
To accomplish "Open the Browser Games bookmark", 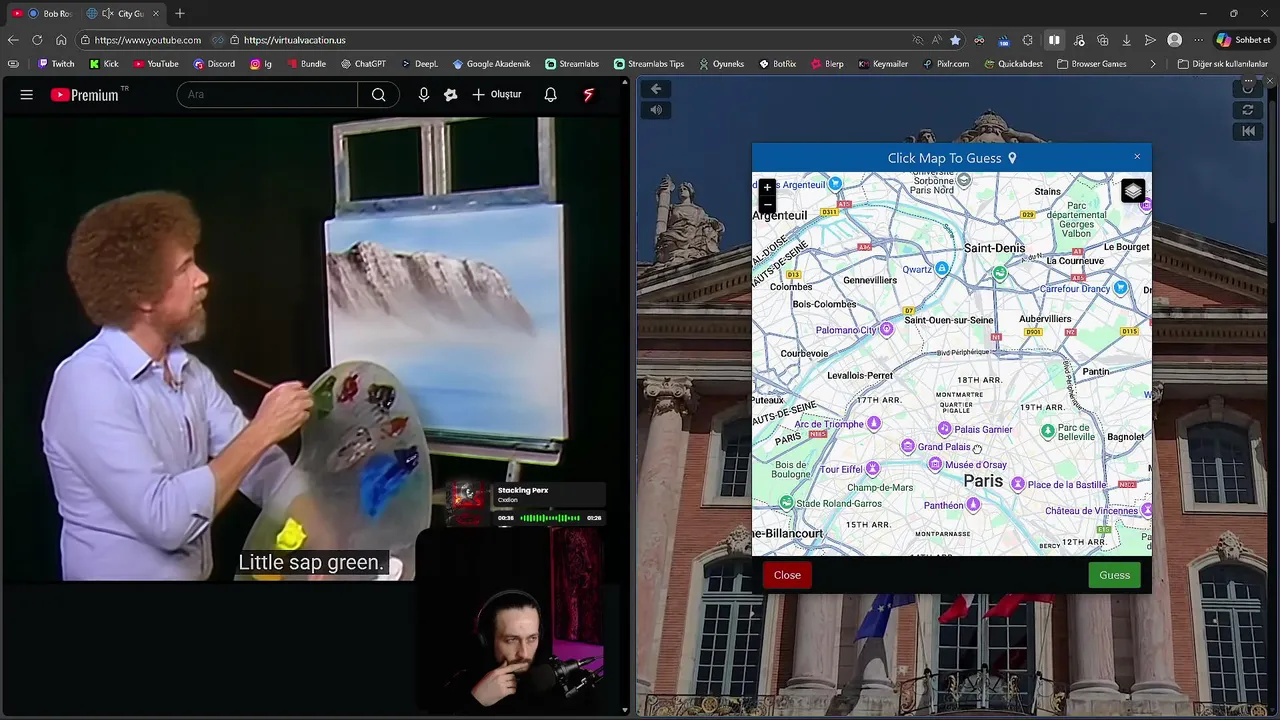I will tap(1091, 64).
